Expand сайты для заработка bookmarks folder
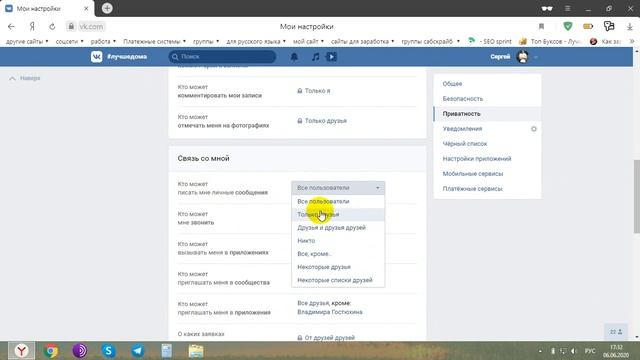Screen dimensions: 640x360 pos(362,41)
